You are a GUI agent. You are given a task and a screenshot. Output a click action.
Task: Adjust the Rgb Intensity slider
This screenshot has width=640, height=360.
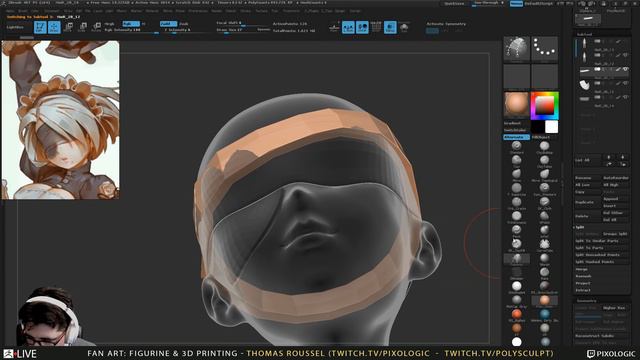[x=131, y=30]
